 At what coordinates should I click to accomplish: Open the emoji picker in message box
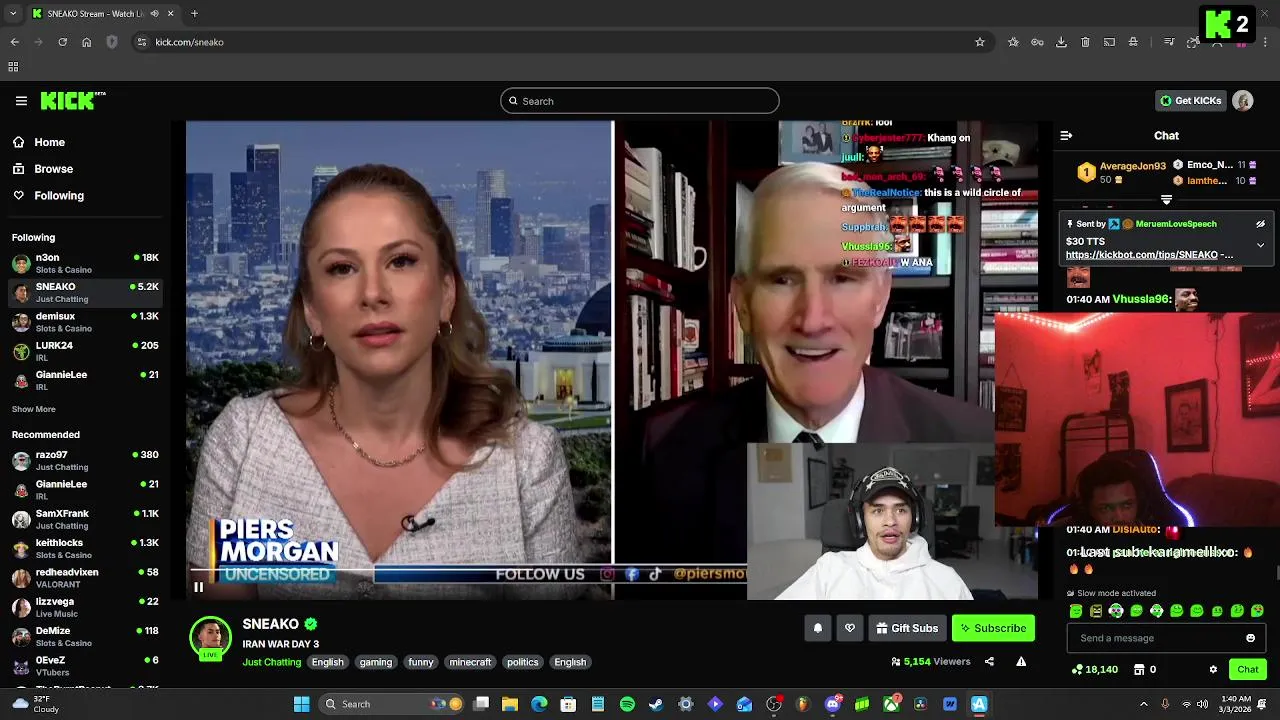pos(1250,638)
